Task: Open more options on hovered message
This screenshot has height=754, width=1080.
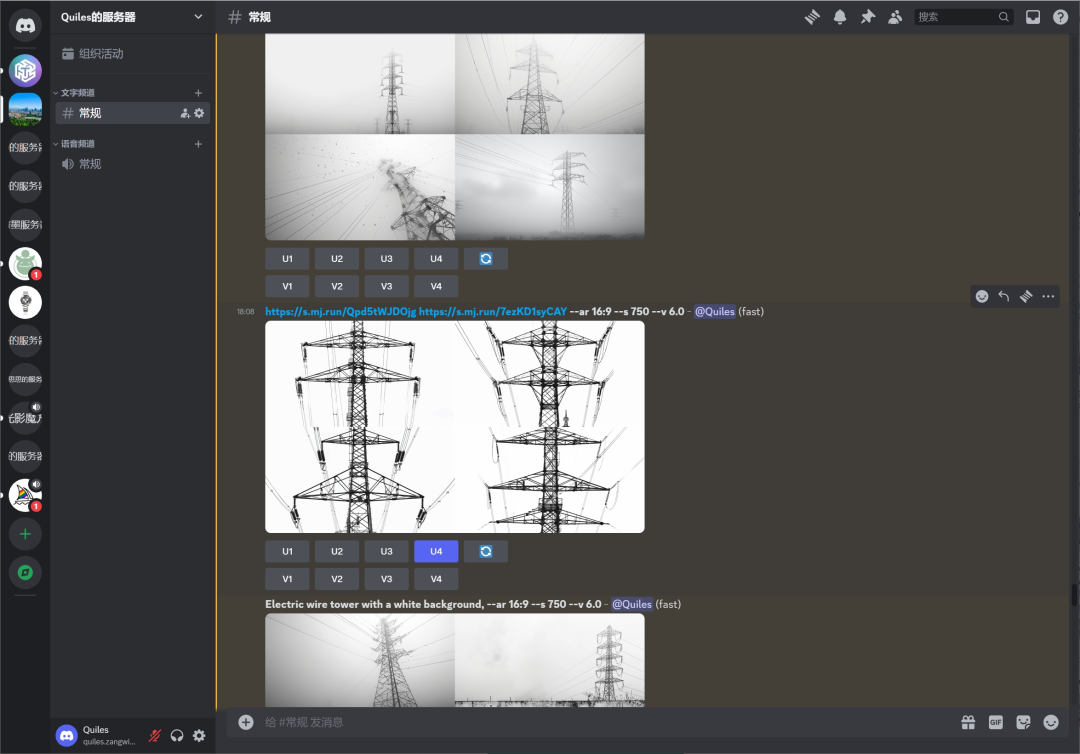Action: coord(1048,296)
